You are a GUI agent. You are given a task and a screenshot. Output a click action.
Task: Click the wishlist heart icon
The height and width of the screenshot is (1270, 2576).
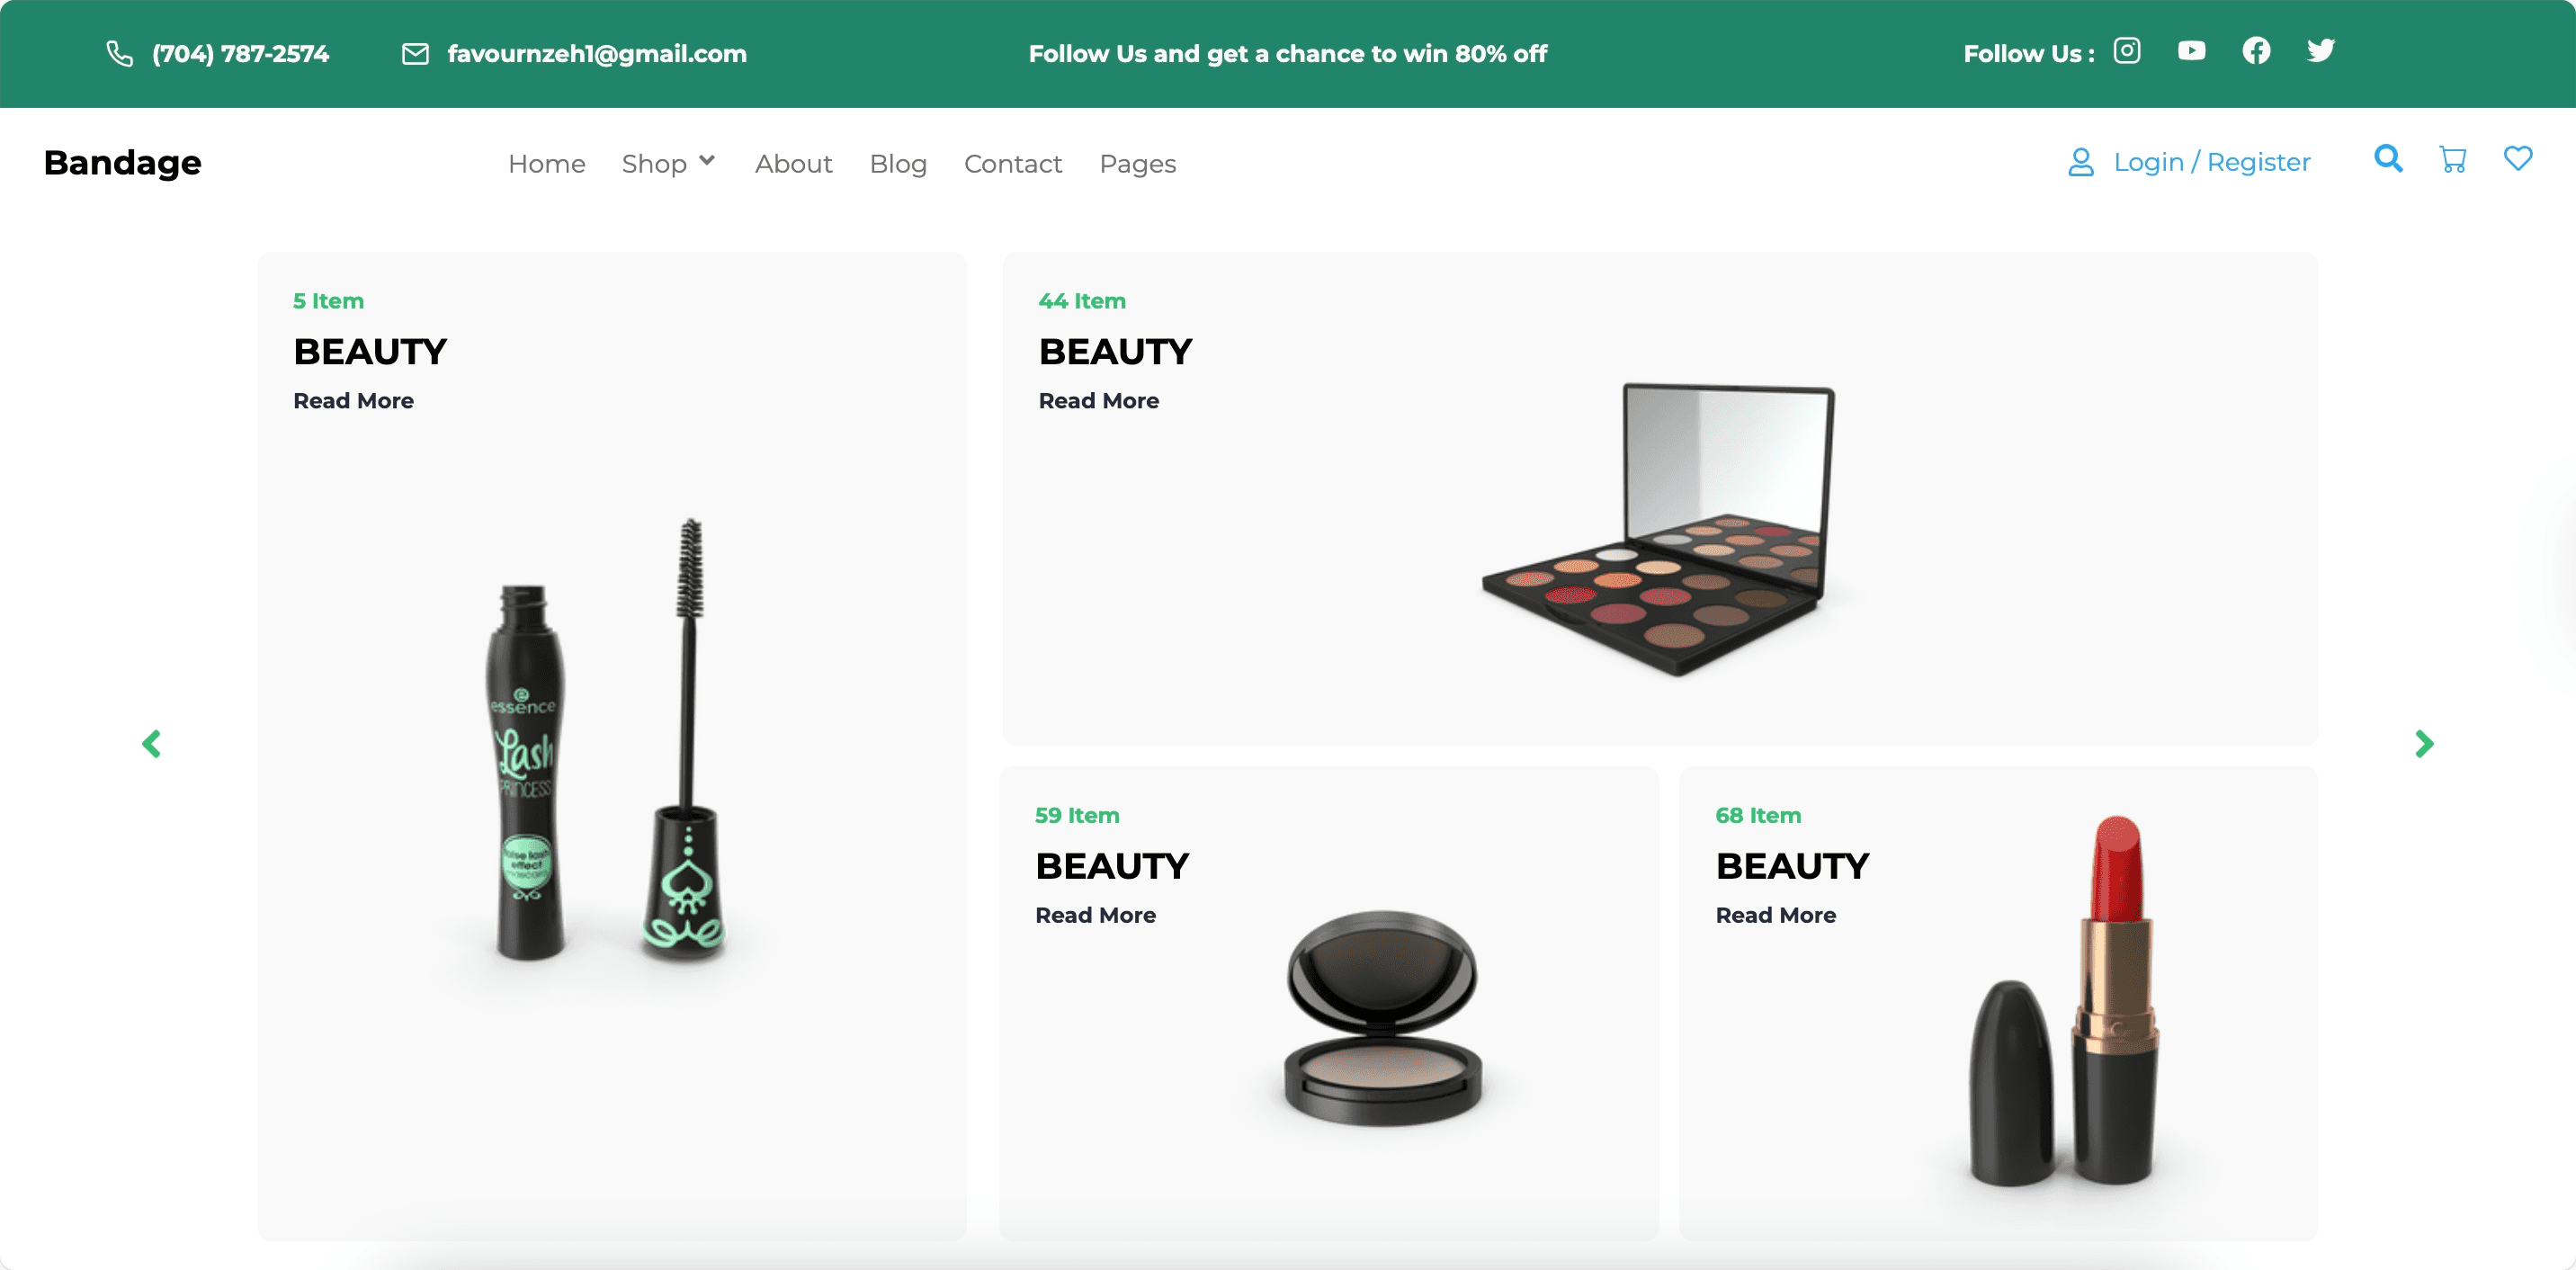(2517, 159)
